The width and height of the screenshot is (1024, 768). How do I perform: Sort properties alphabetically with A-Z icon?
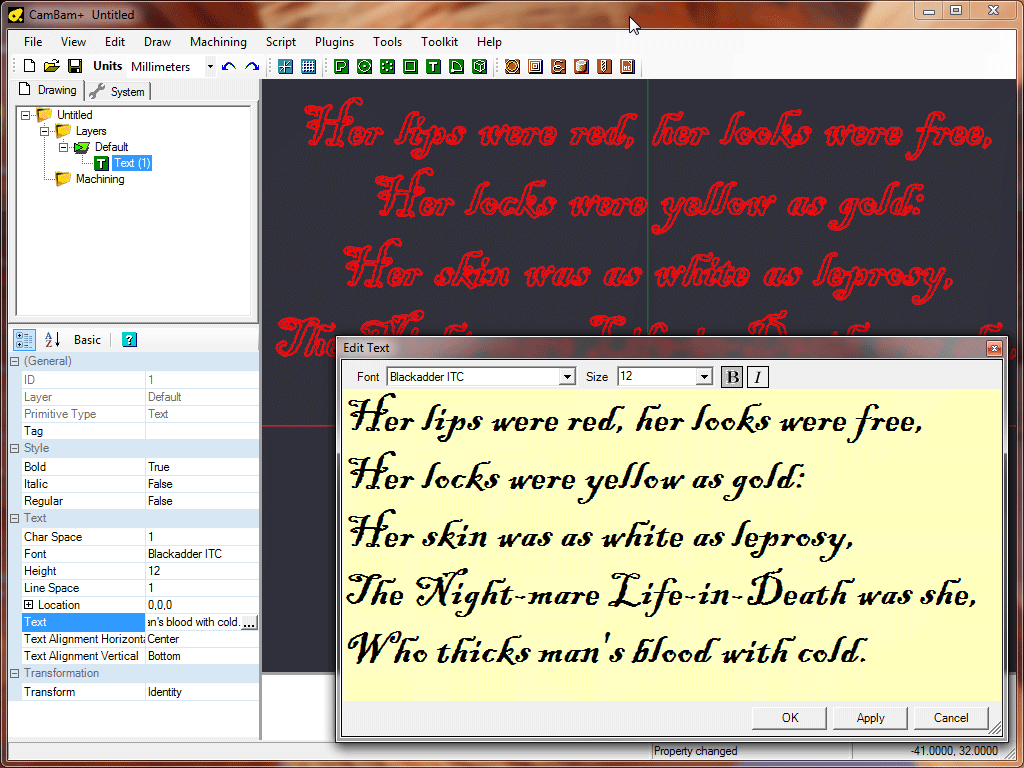pos(53,340)
